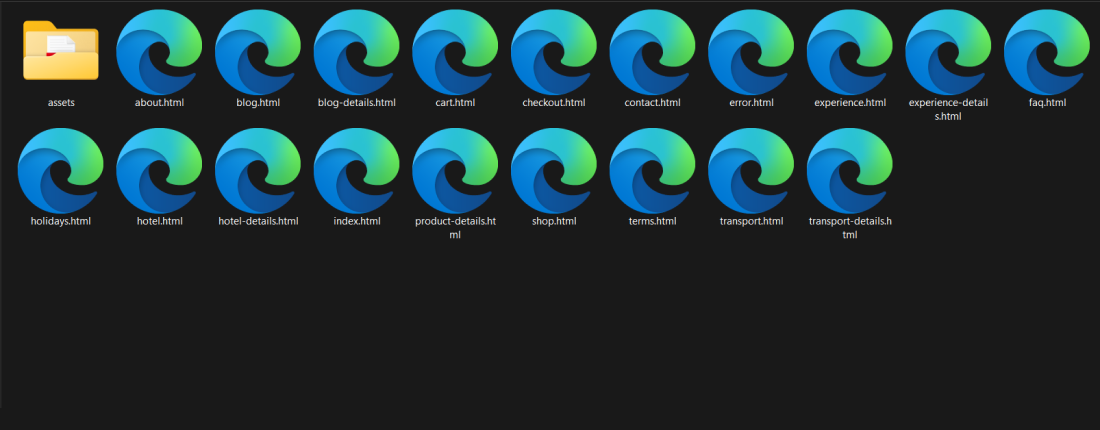
Task: Select the error.html Edge icon
Action: [751, 52]
